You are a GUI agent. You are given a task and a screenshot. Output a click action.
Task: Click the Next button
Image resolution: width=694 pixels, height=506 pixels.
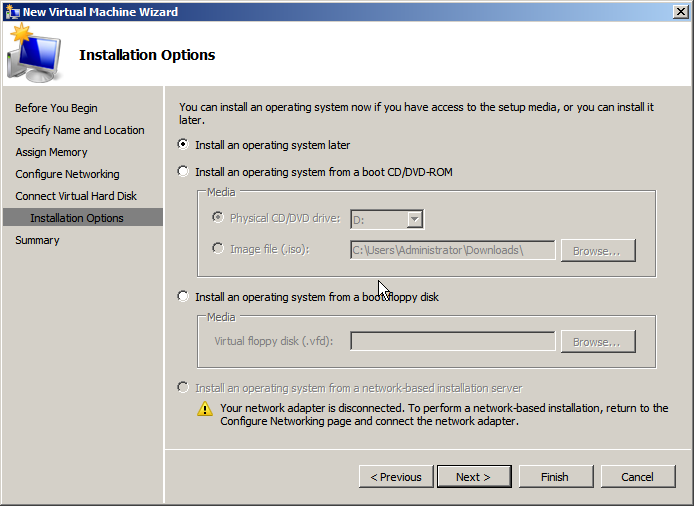pos(472,477)
